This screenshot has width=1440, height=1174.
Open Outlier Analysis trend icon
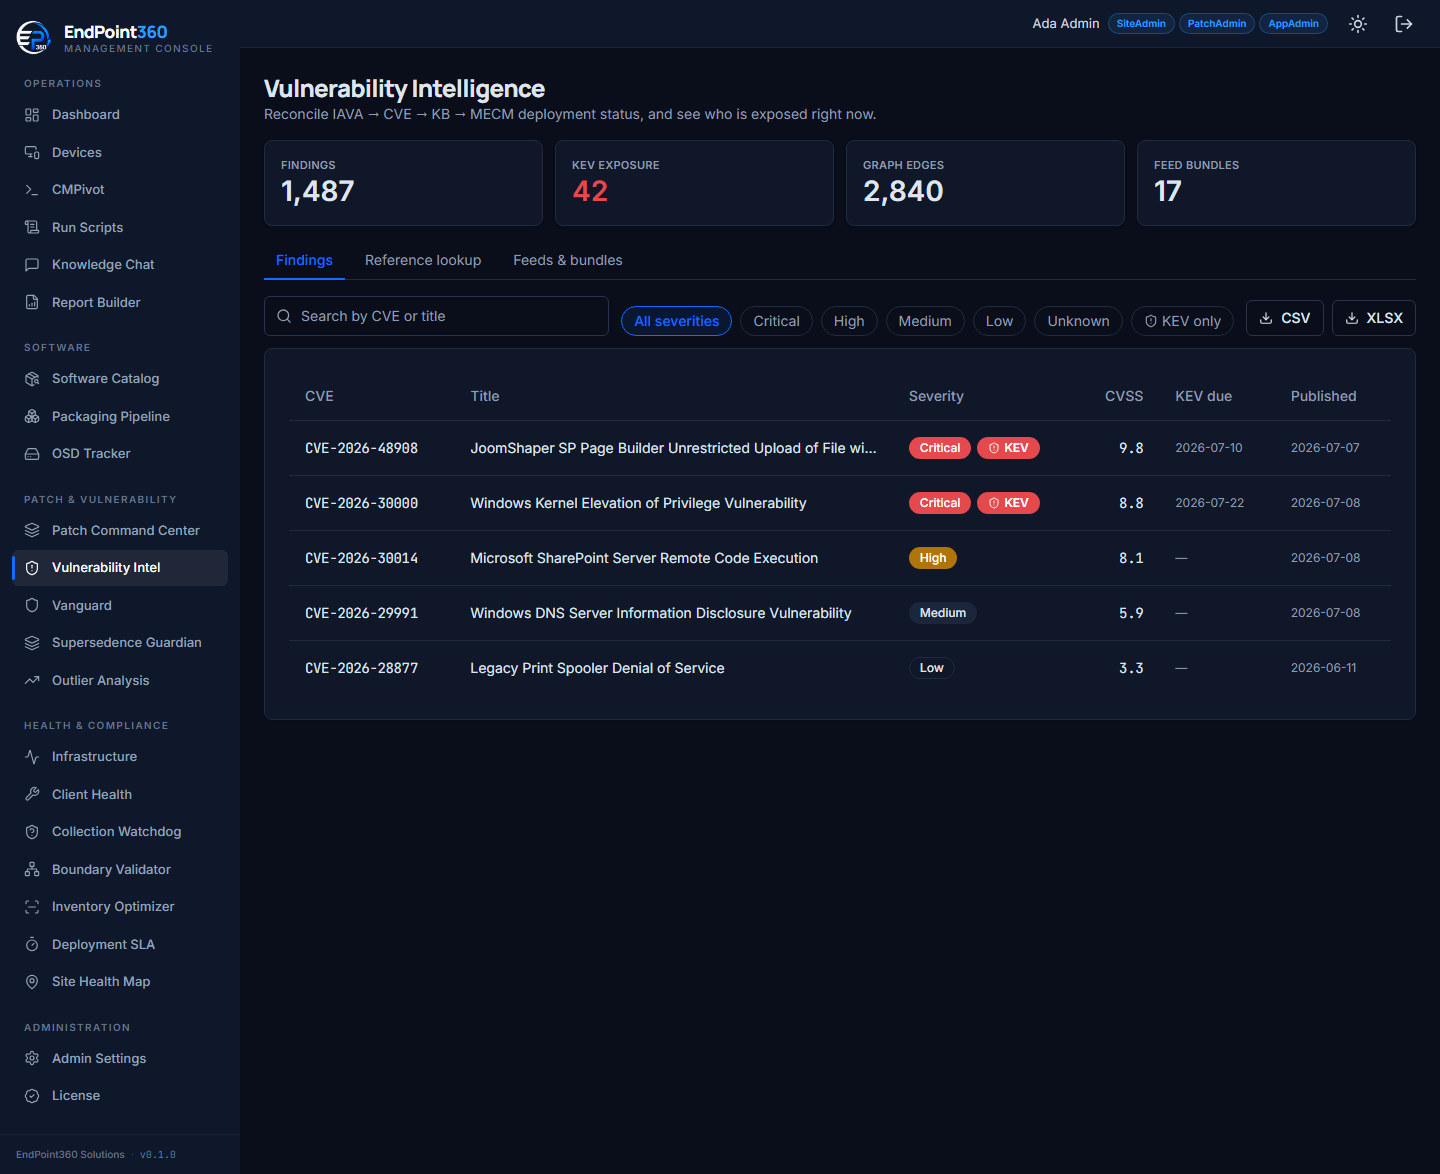point(32,681)
